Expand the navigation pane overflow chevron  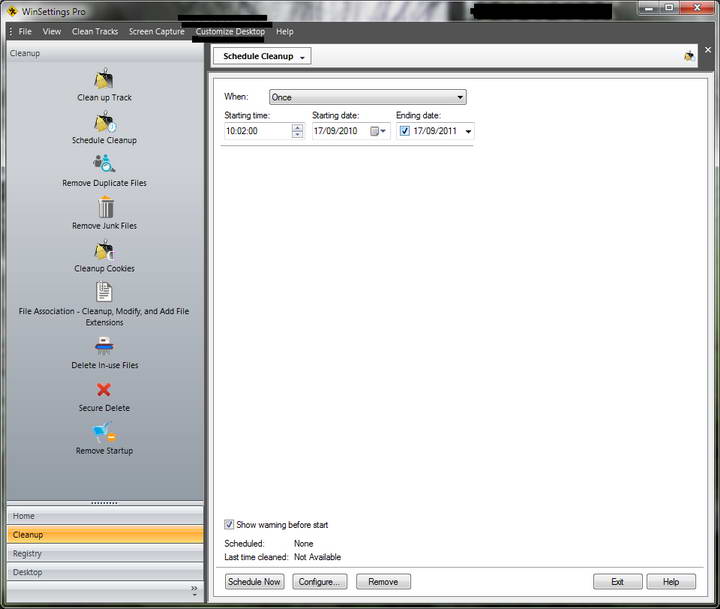(194, 591)
